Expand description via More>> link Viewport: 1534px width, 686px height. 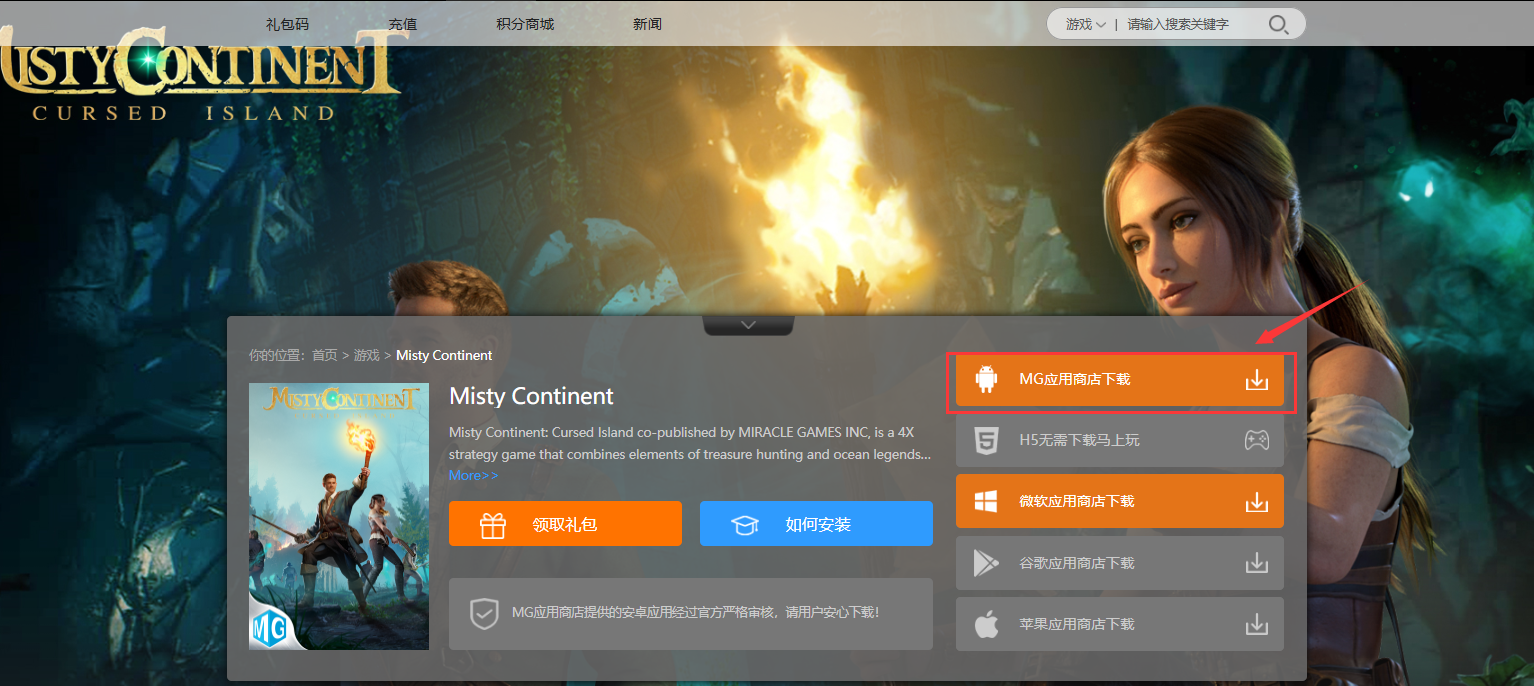pyautogui.click(x=473, y=475)
